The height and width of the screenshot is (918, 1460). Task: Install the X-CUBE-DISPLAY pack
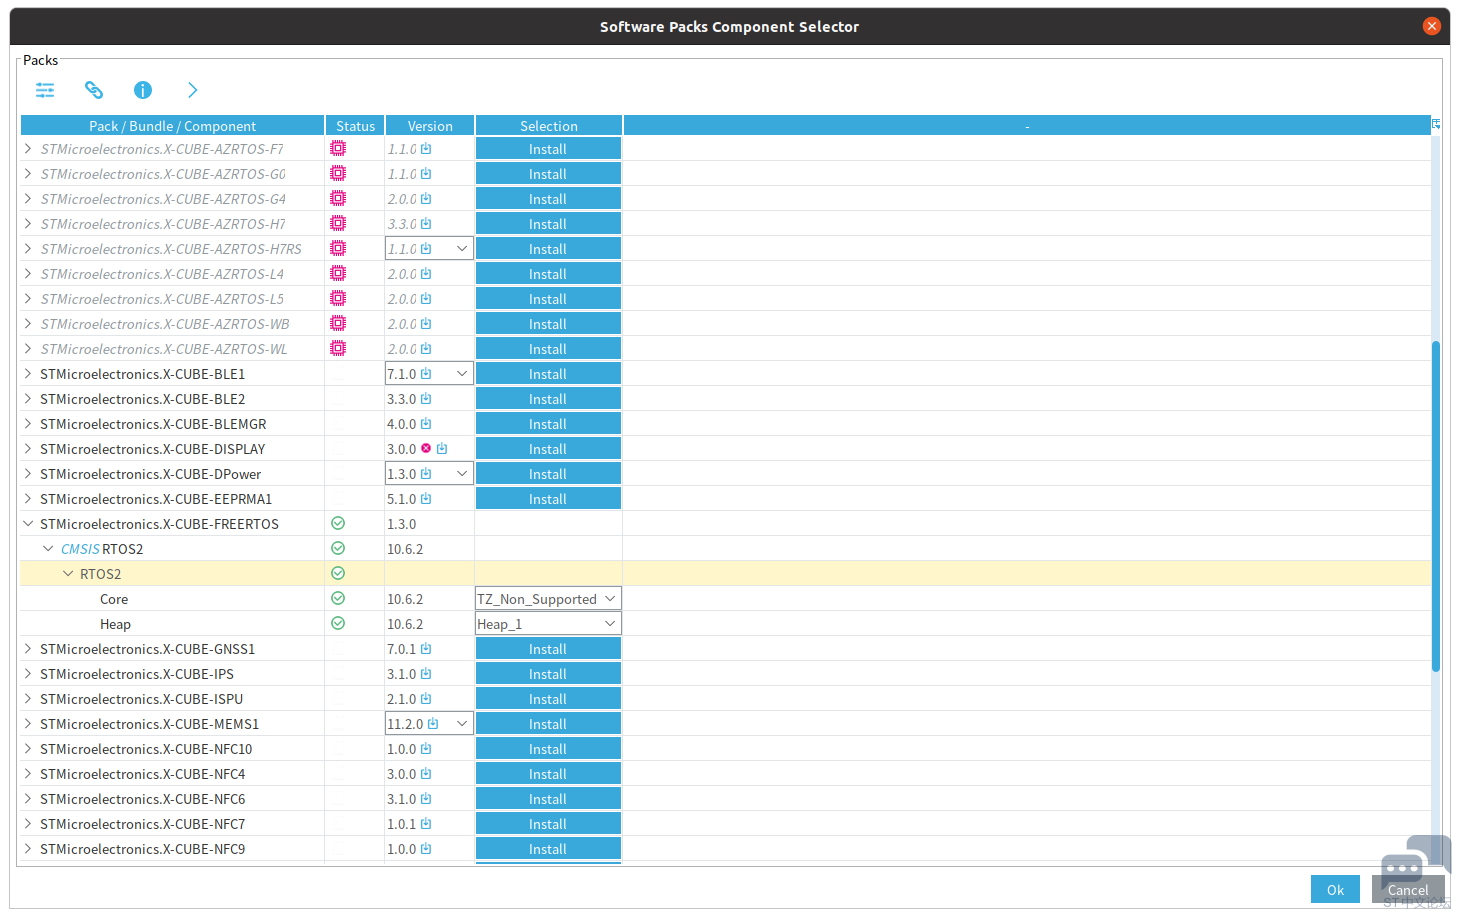(x=548, y=448)
